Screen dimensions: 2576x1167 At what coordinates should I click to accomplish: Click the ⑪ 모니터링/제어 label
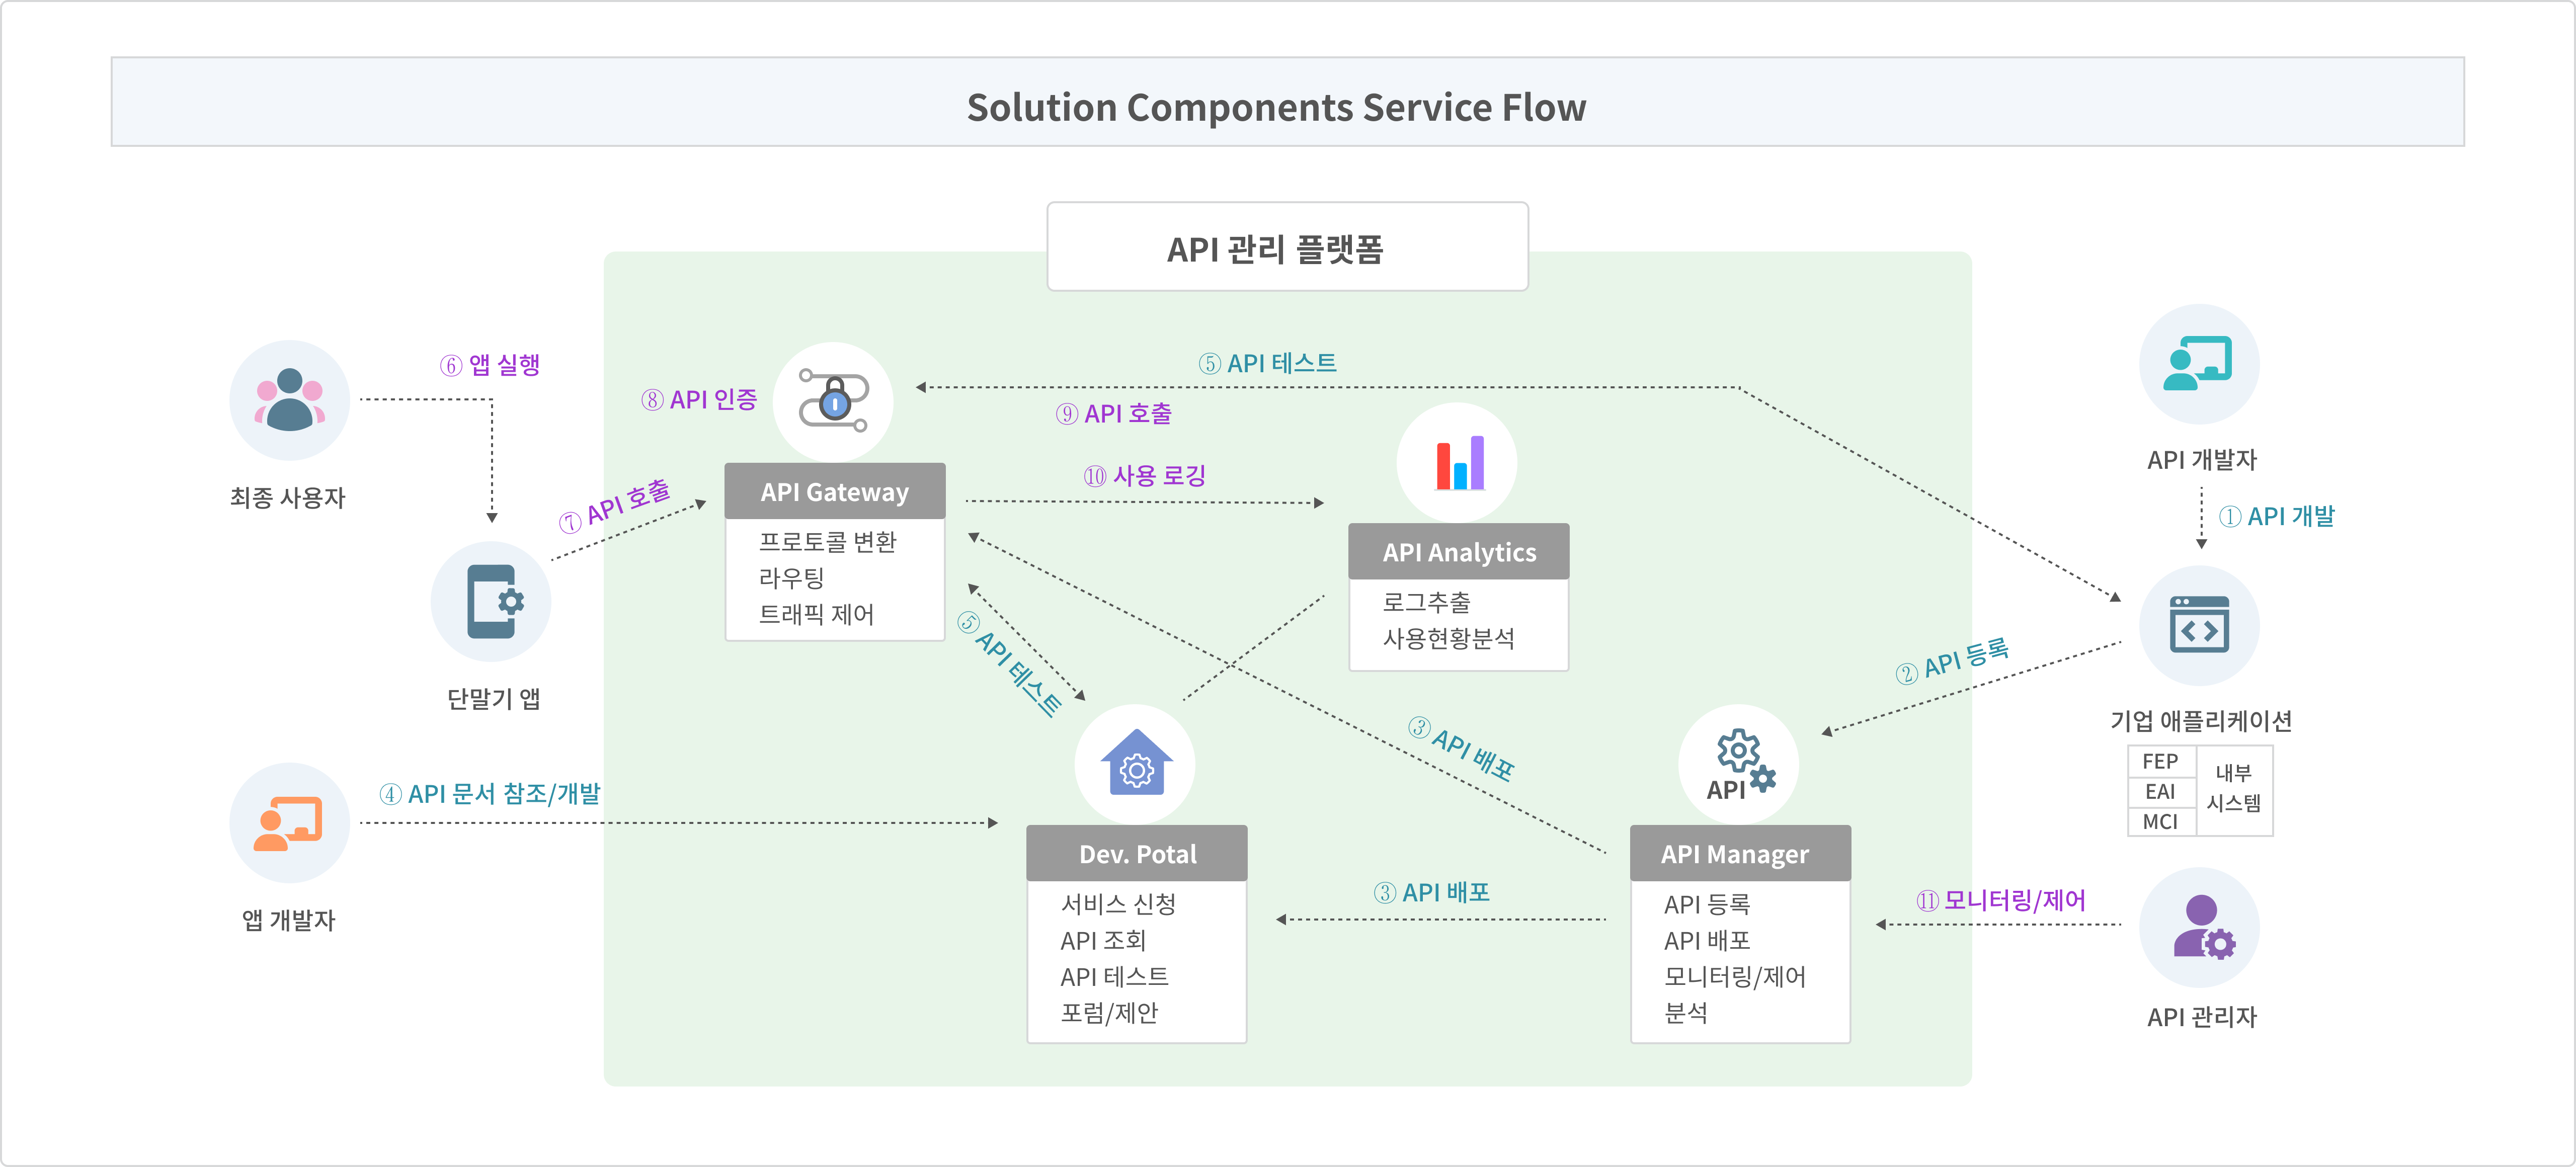(x=2000, y=900)
